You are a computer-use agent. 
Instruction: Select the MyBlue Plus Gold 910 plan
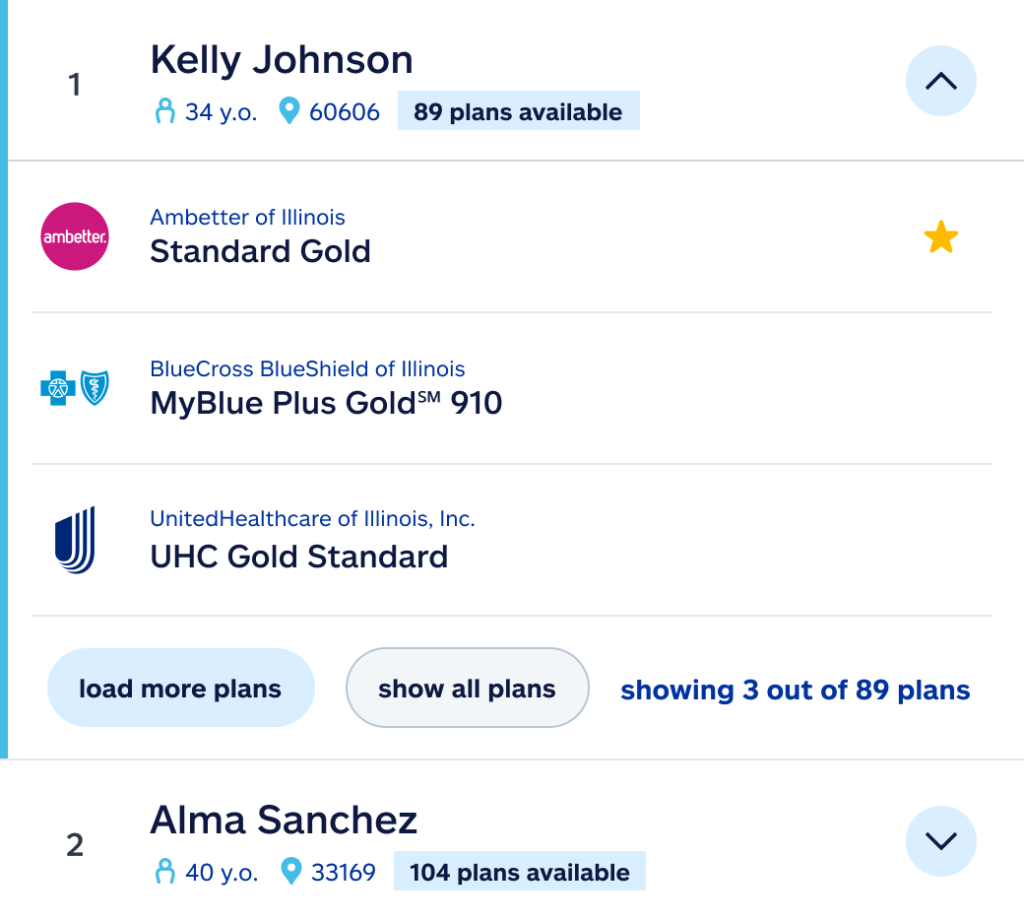coord(326,404)
